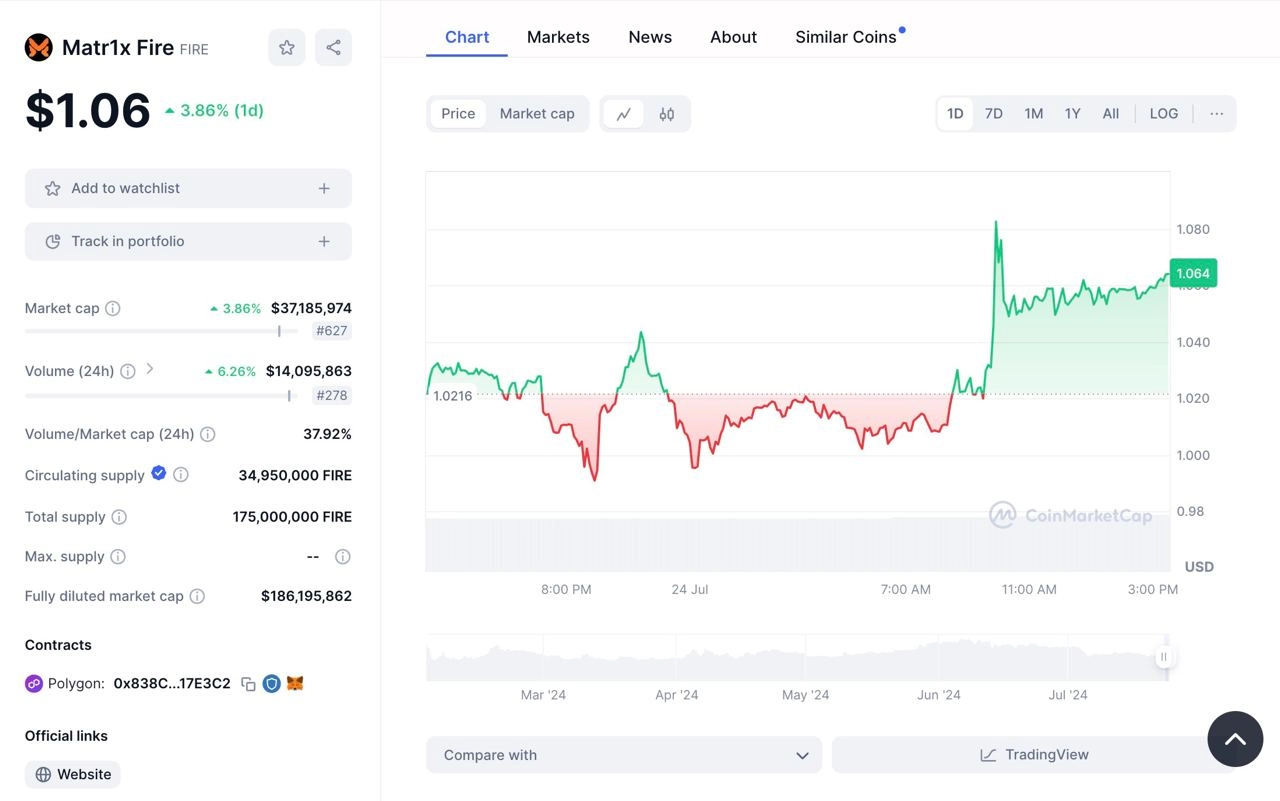The image size is (1280, 801).
Task: Click the Polygon network icon
Action: click(x=34, y=684)
